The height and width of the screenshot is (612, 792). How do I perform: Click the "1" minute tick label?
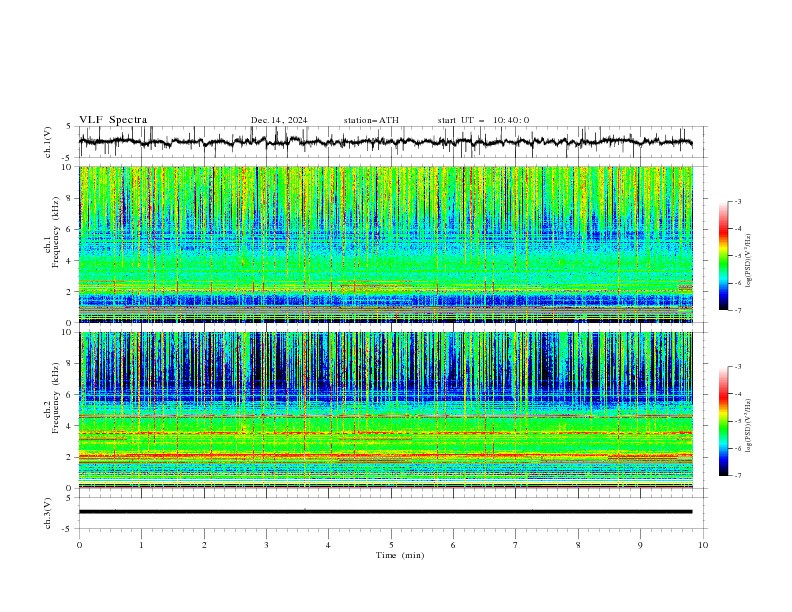[x=141, y=545]
